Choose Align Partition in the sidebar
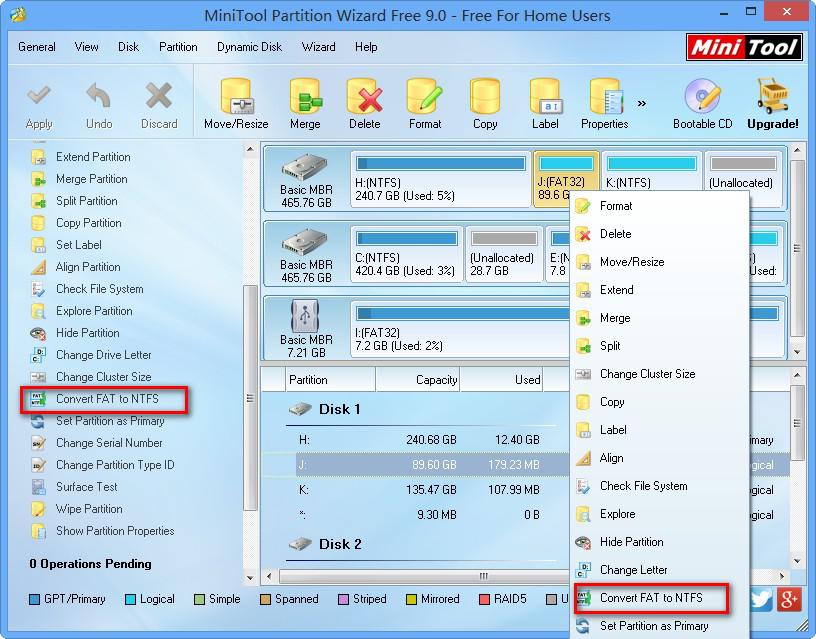Viewport: 816px width, 639px height. point(75,267)
